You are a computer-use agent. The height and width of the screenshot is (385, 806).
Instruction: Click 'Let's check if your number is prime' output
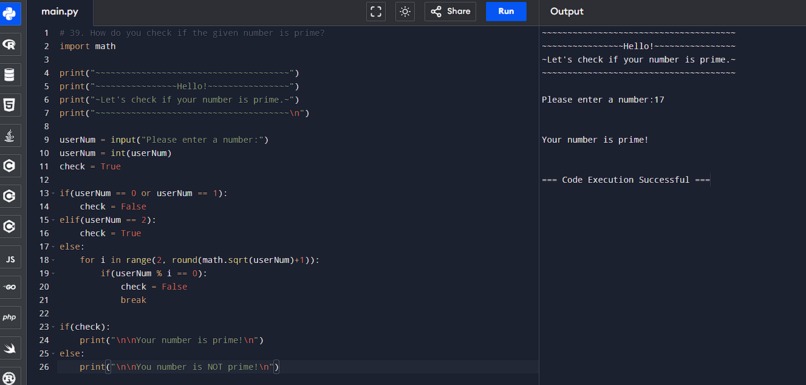638,60
